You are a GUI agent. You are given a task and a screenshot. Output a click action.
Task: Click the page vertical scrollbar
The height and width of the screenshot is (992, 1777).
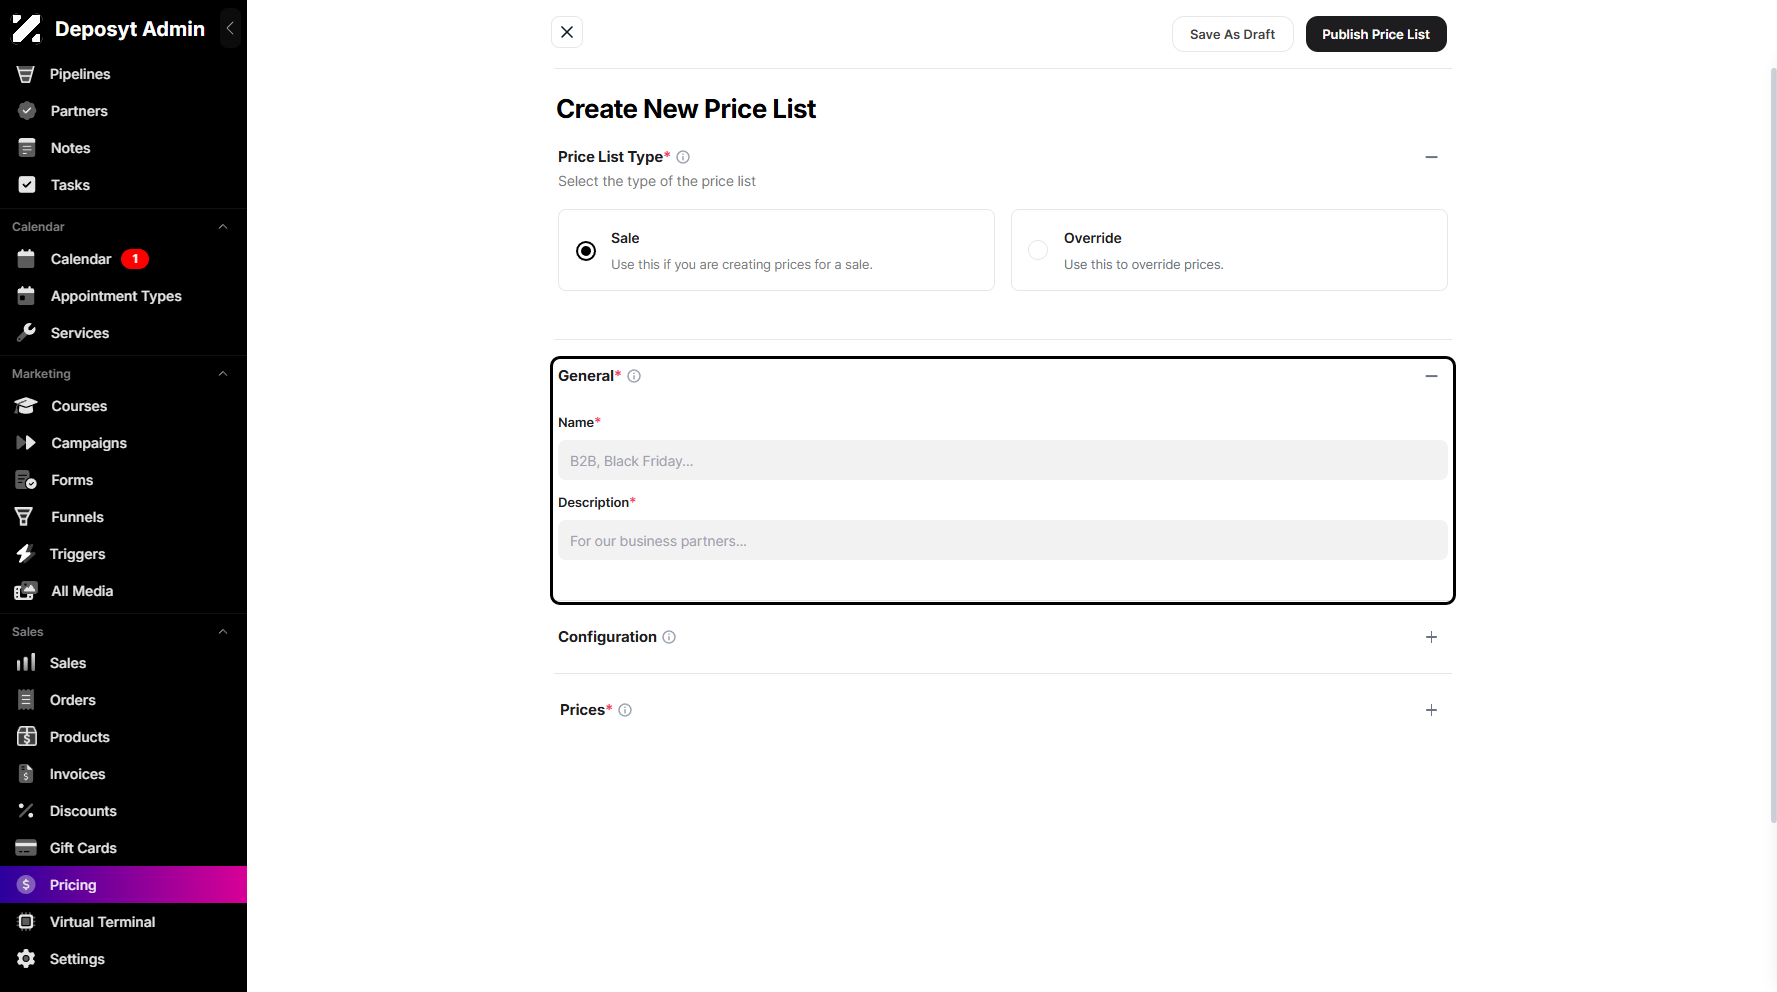click(x=1773, y=445)
